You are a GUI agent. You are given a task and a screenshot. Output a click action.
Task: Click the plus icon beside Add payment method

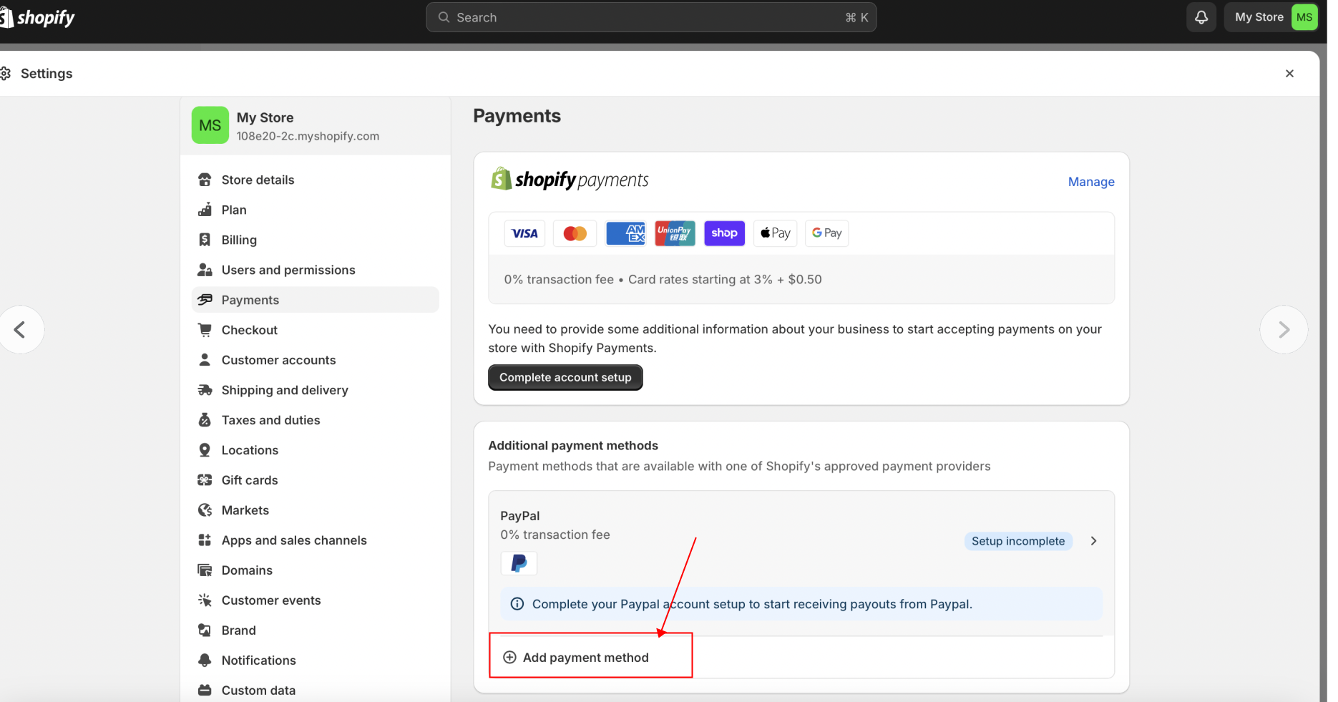[509, 657]
